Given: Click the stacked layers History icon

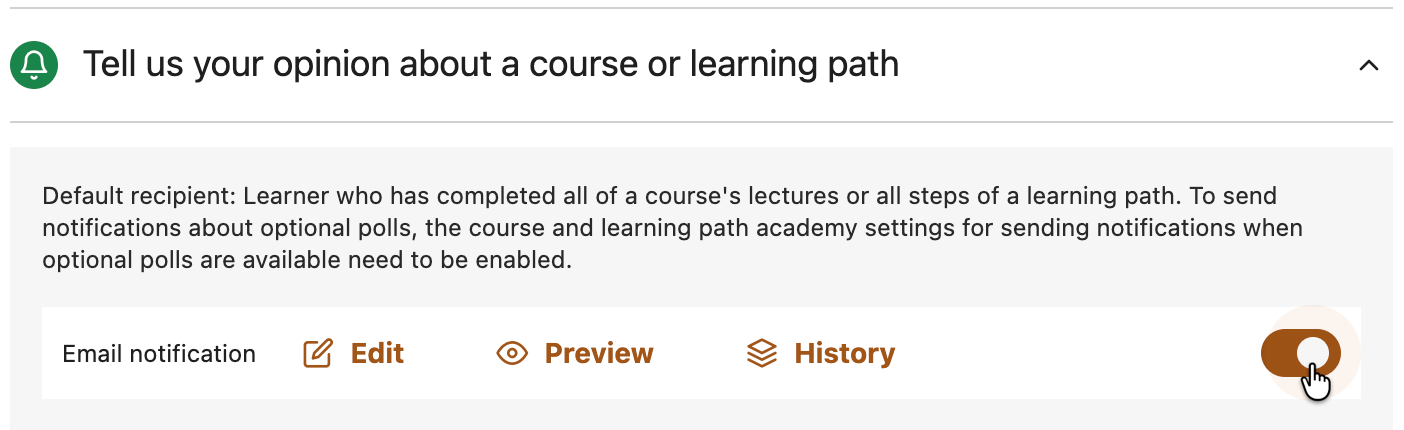Looking at the screenshot, I should click(762, 353).
